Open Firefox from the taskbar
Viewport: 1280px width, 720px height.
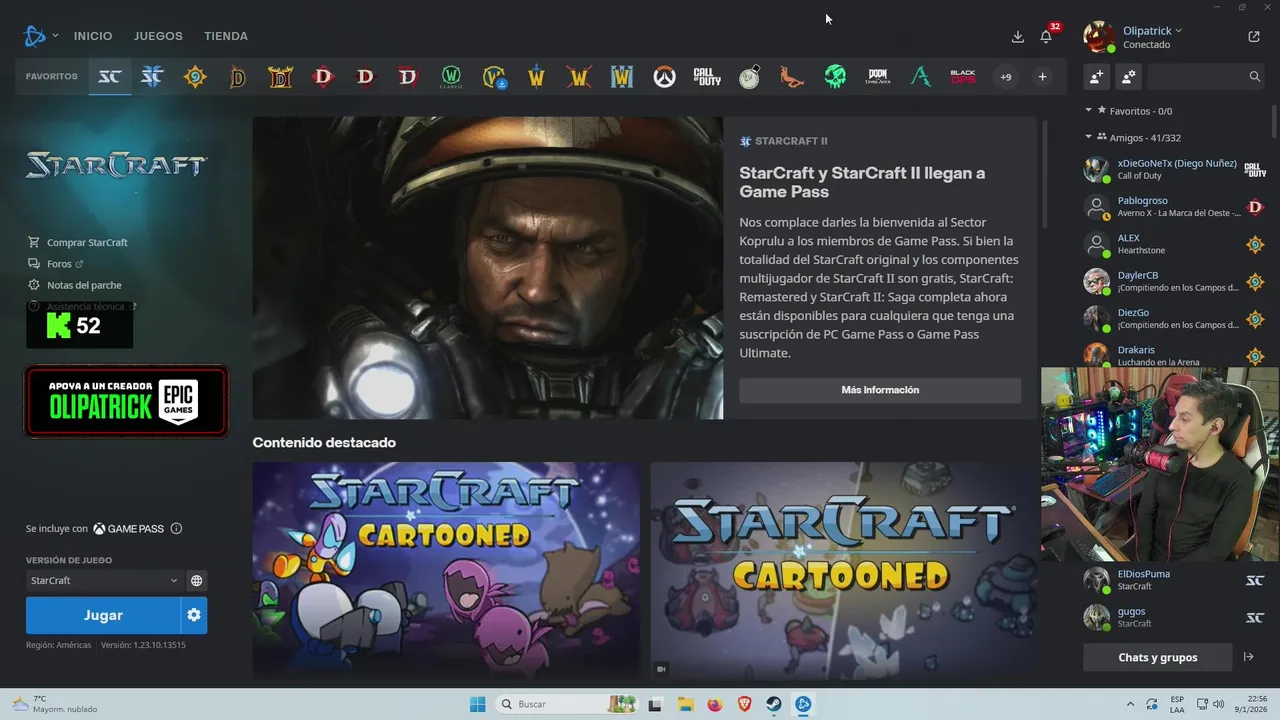714,704
